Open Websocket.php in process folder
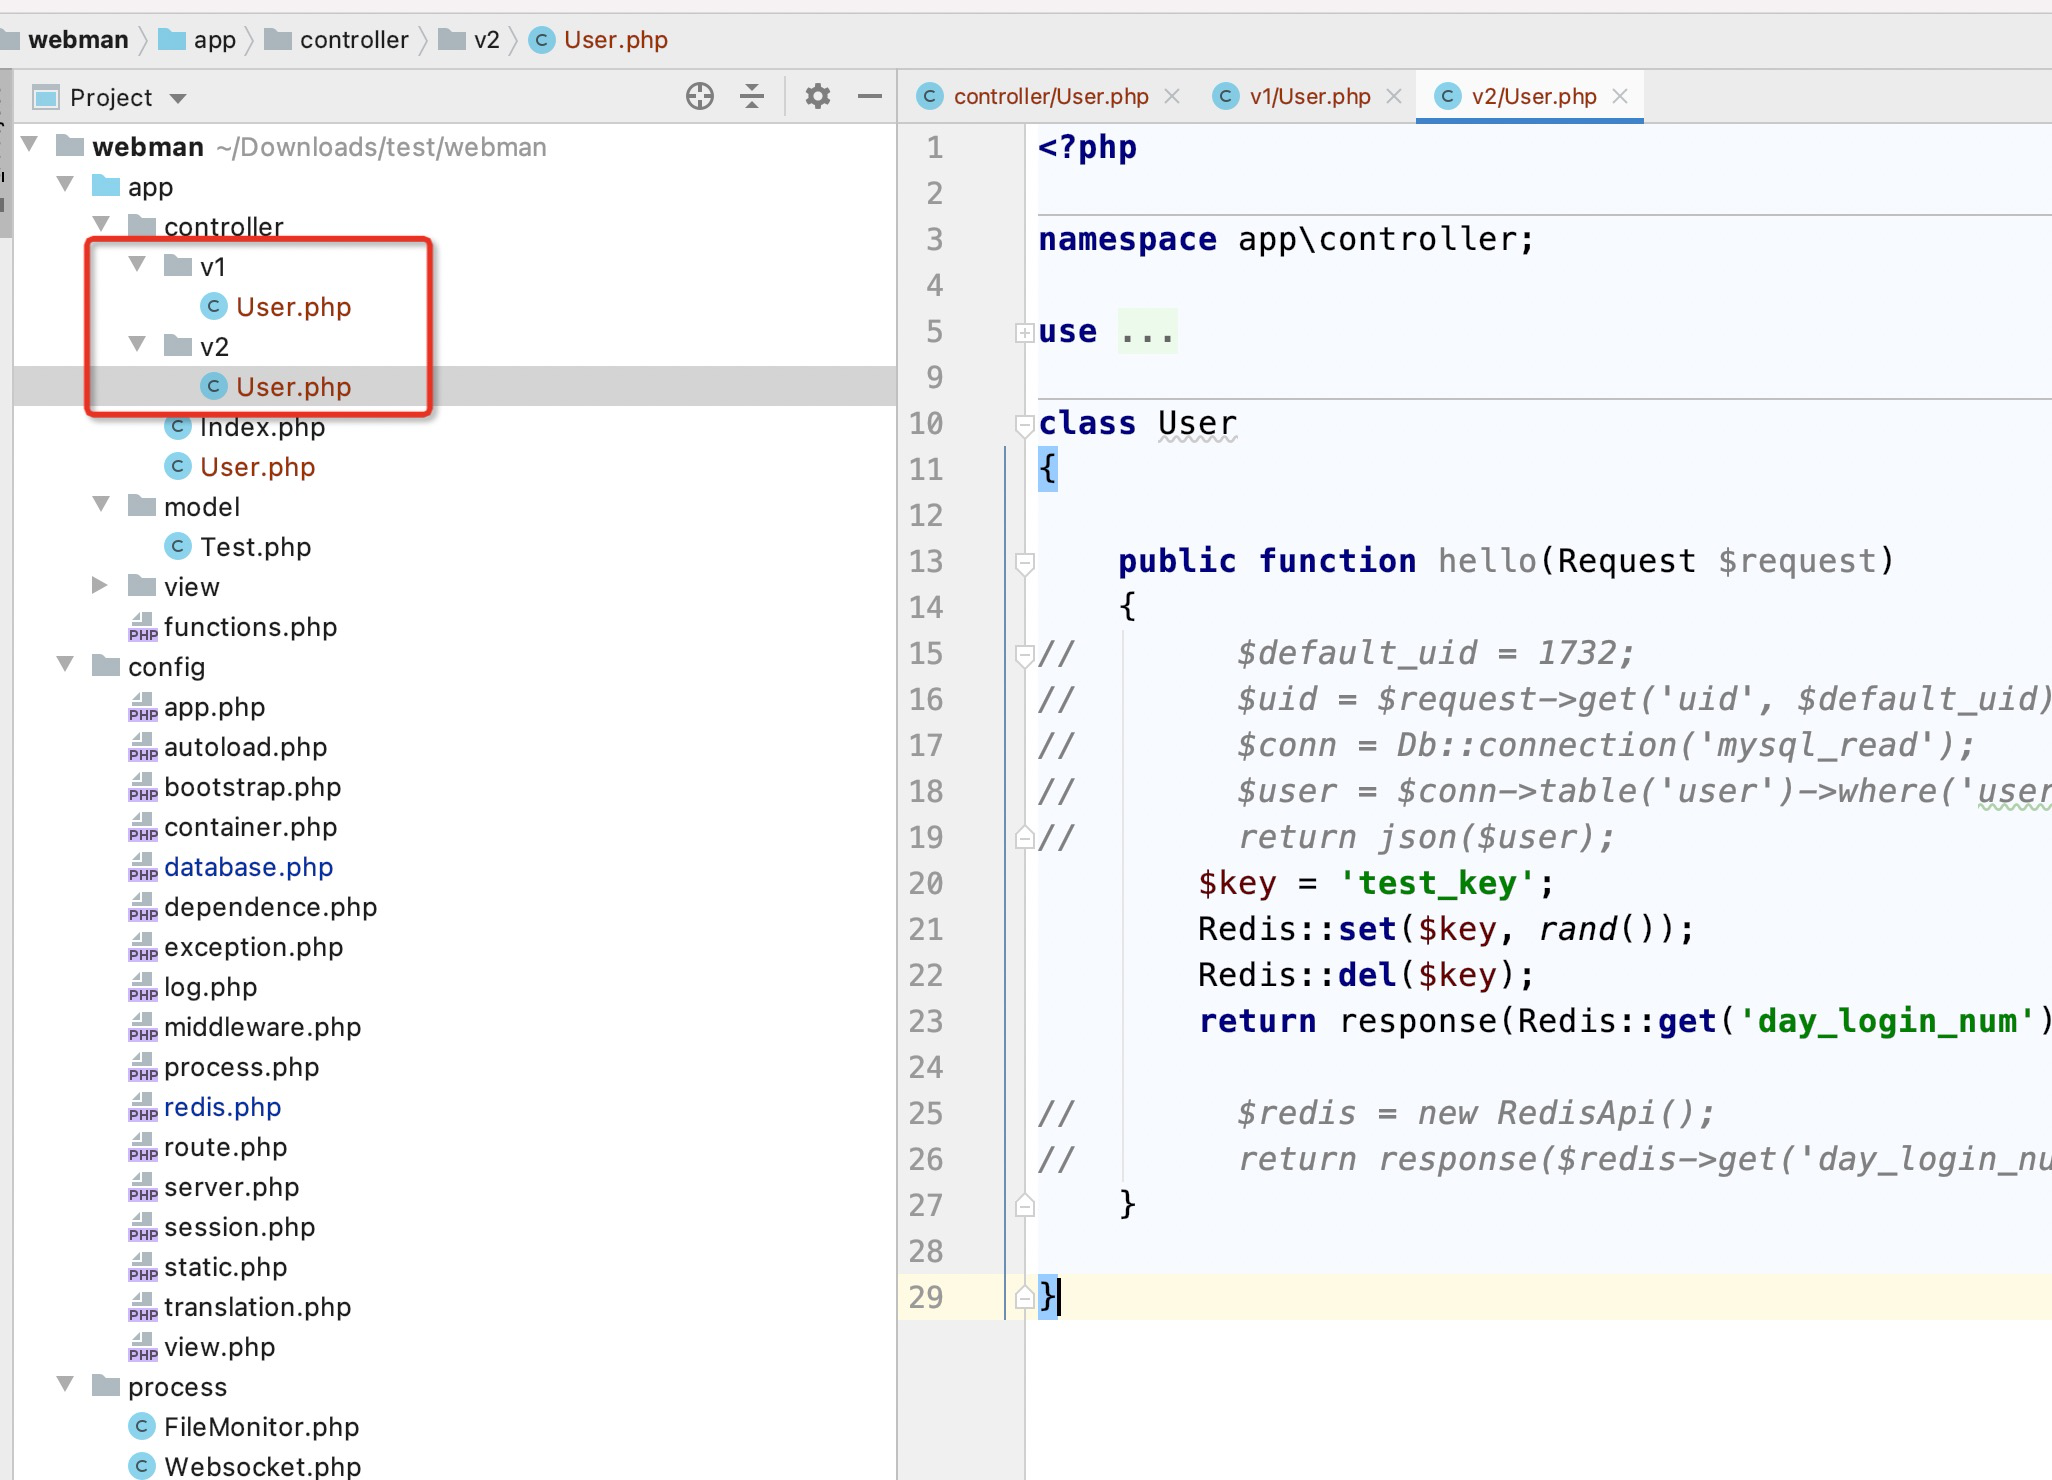This screenshot has height=1480, width=2052. (x=262, y=1467)
